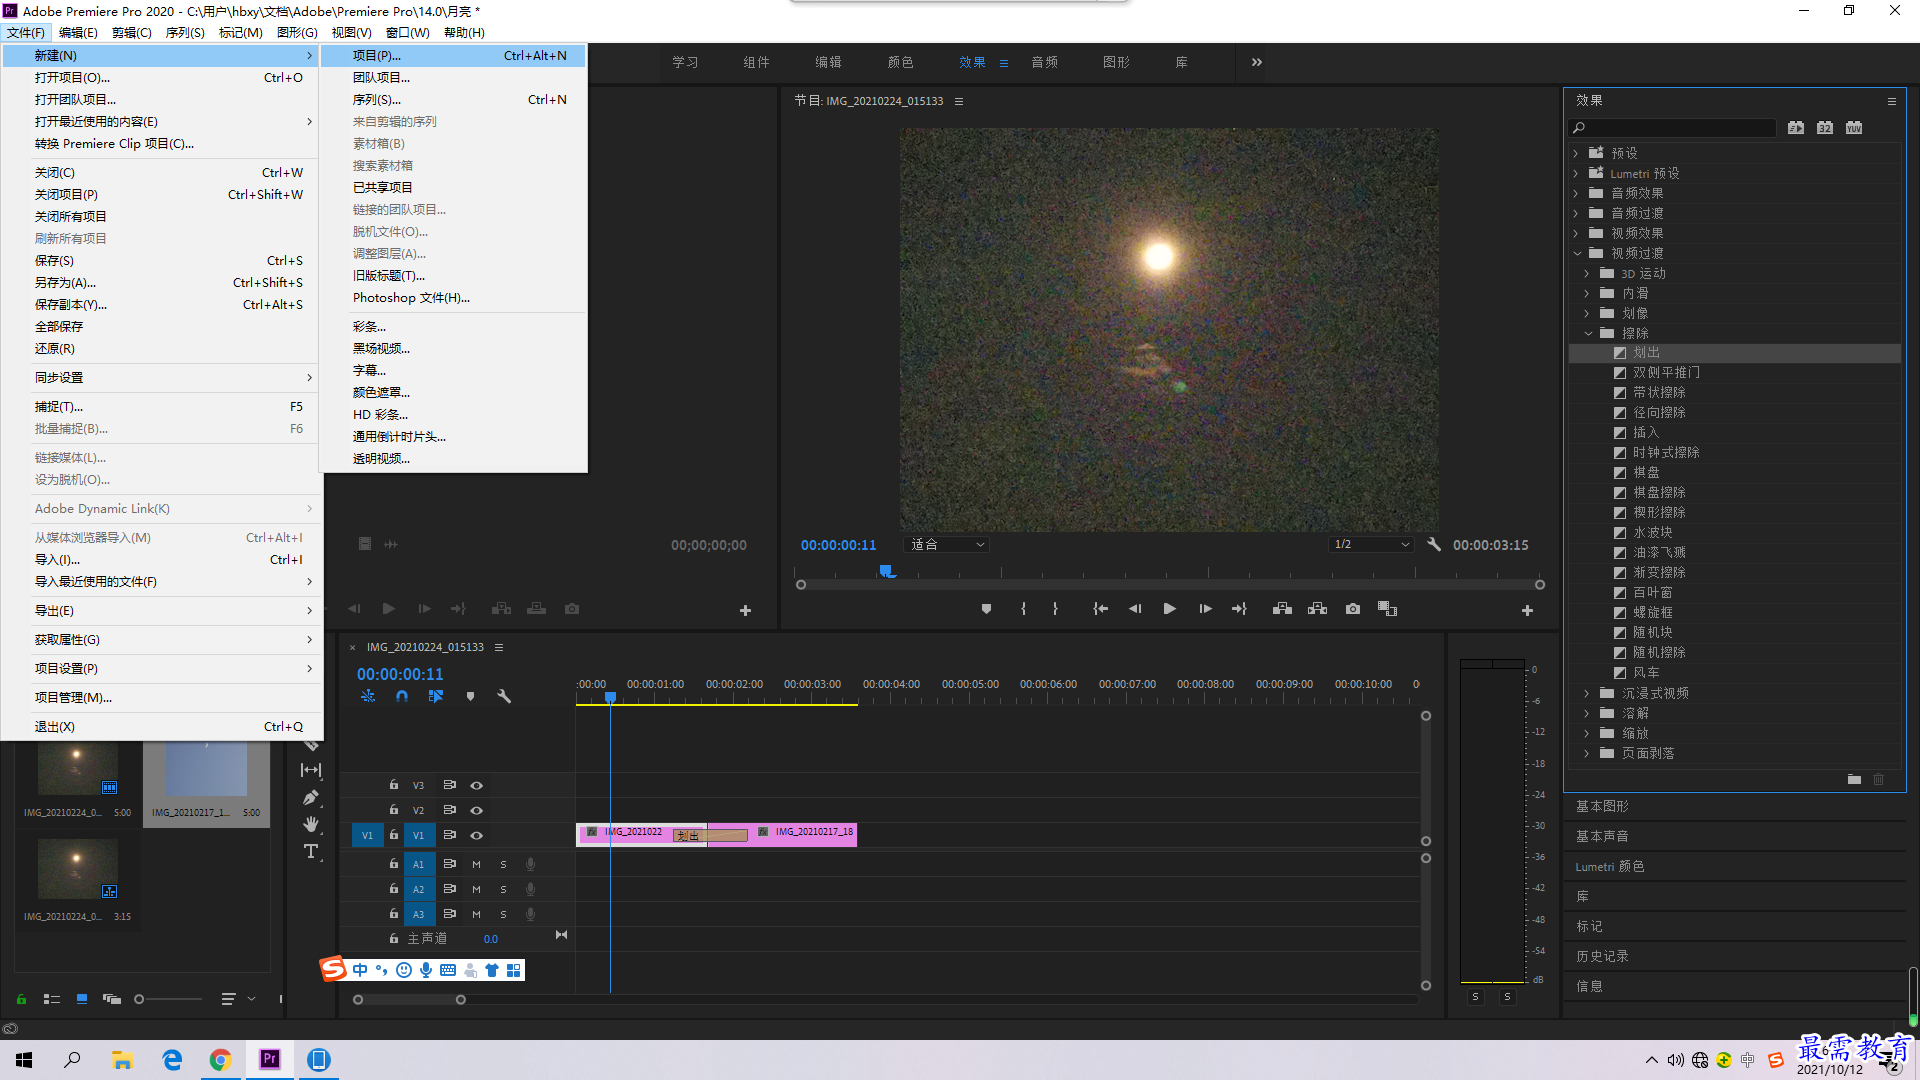Filter effects by 32-bit color icon

coord(1825,128)
